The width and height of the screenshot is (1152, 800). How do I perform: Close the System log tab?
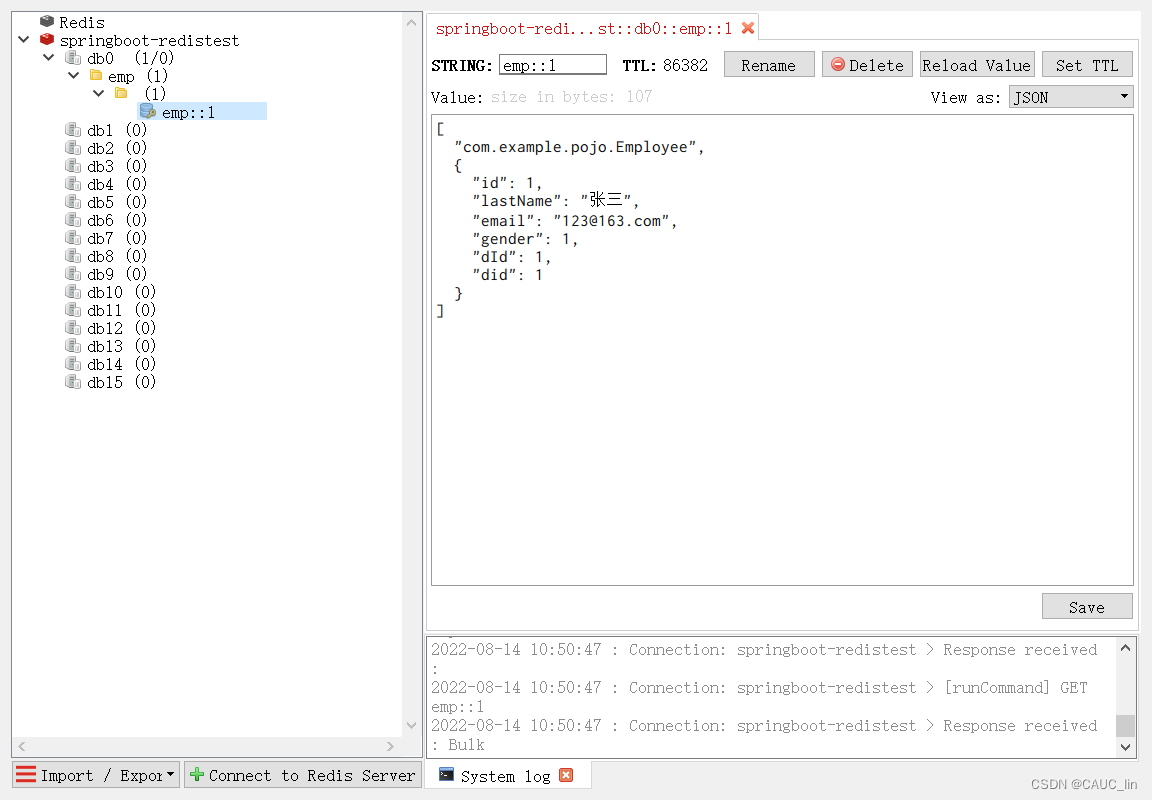pos(566,775)
